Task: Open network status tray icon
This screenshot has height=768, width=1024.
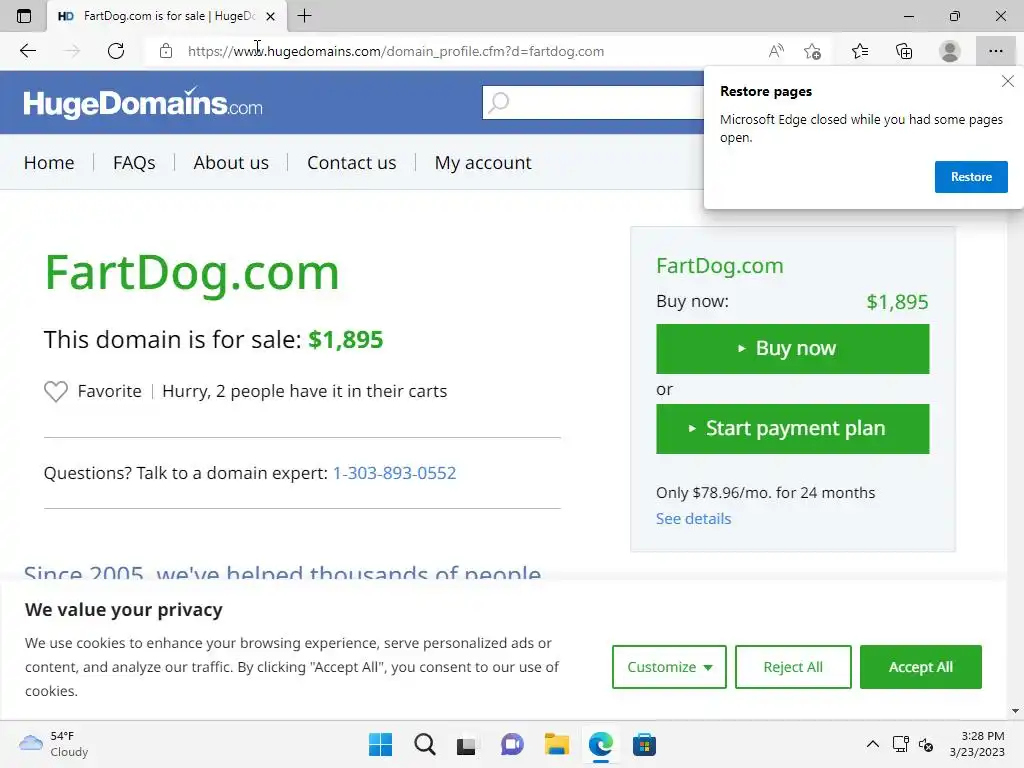Action: [x=901, y=744]
